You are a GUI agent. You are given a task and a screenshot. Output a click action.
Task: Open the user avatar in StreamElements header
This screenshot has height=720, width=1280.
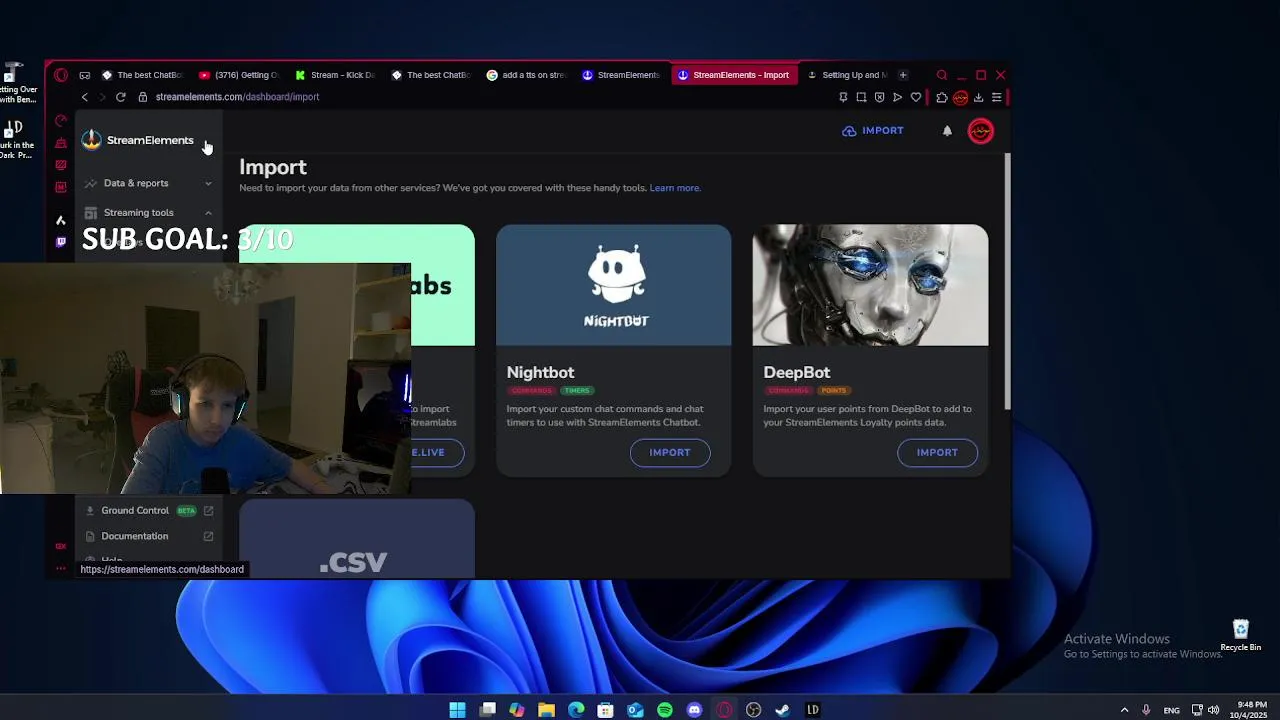[981, 131]
